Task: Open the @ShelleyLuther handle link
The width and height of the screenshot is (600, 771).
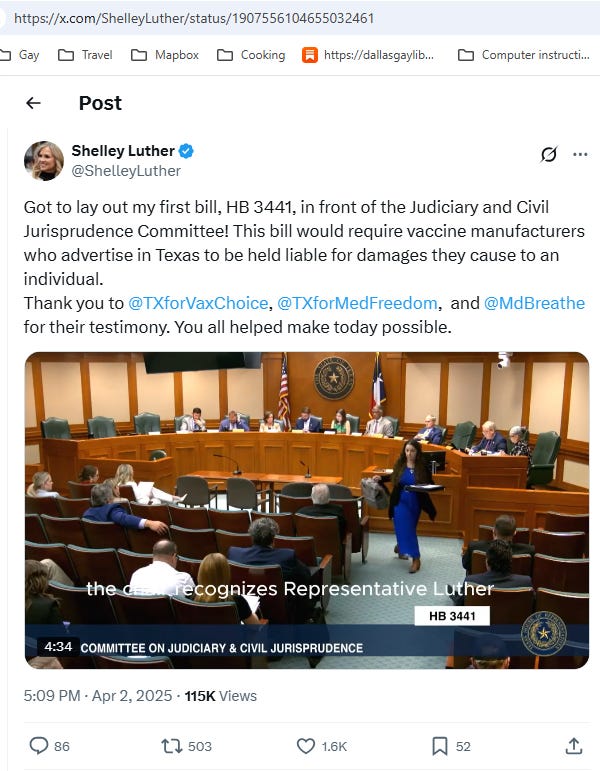Action: tap(126, 171)
